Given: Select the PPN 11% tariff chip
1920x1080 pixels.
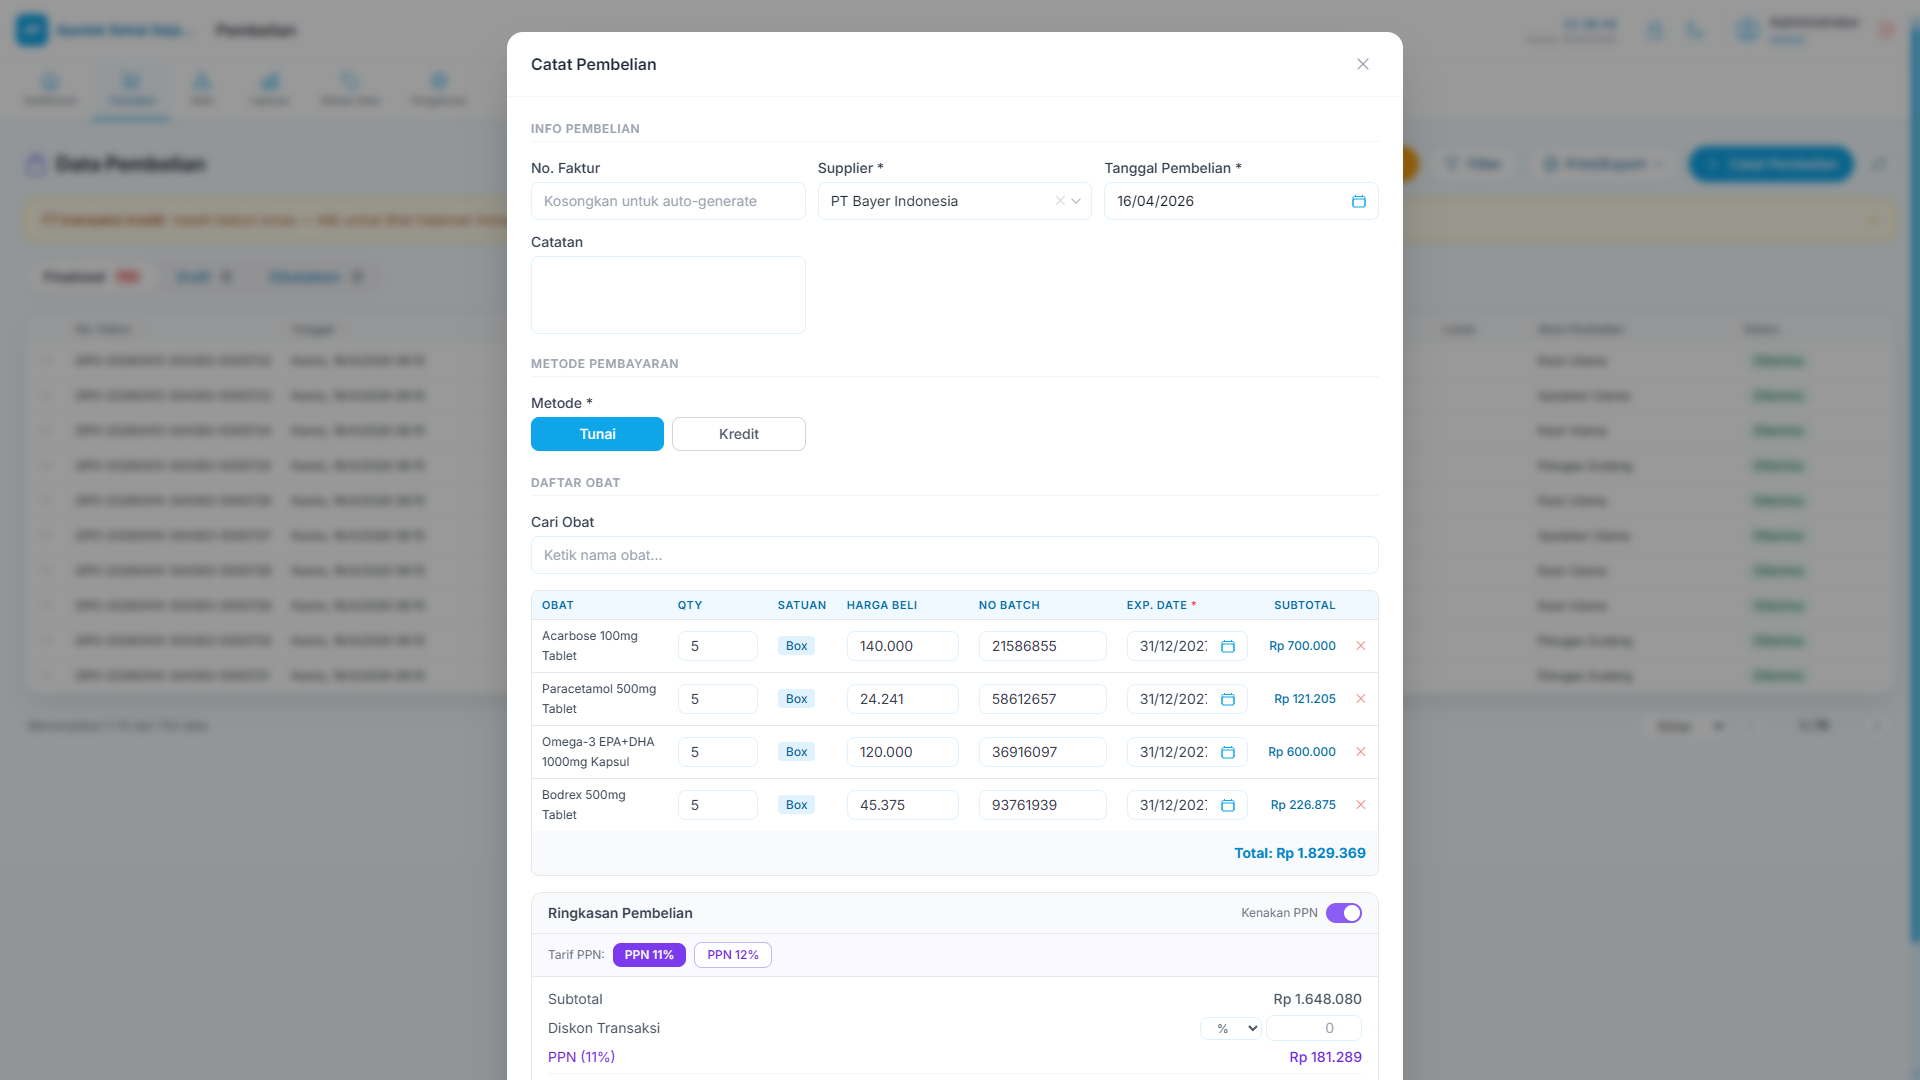Looking at the screenshot, I should 649,955.
